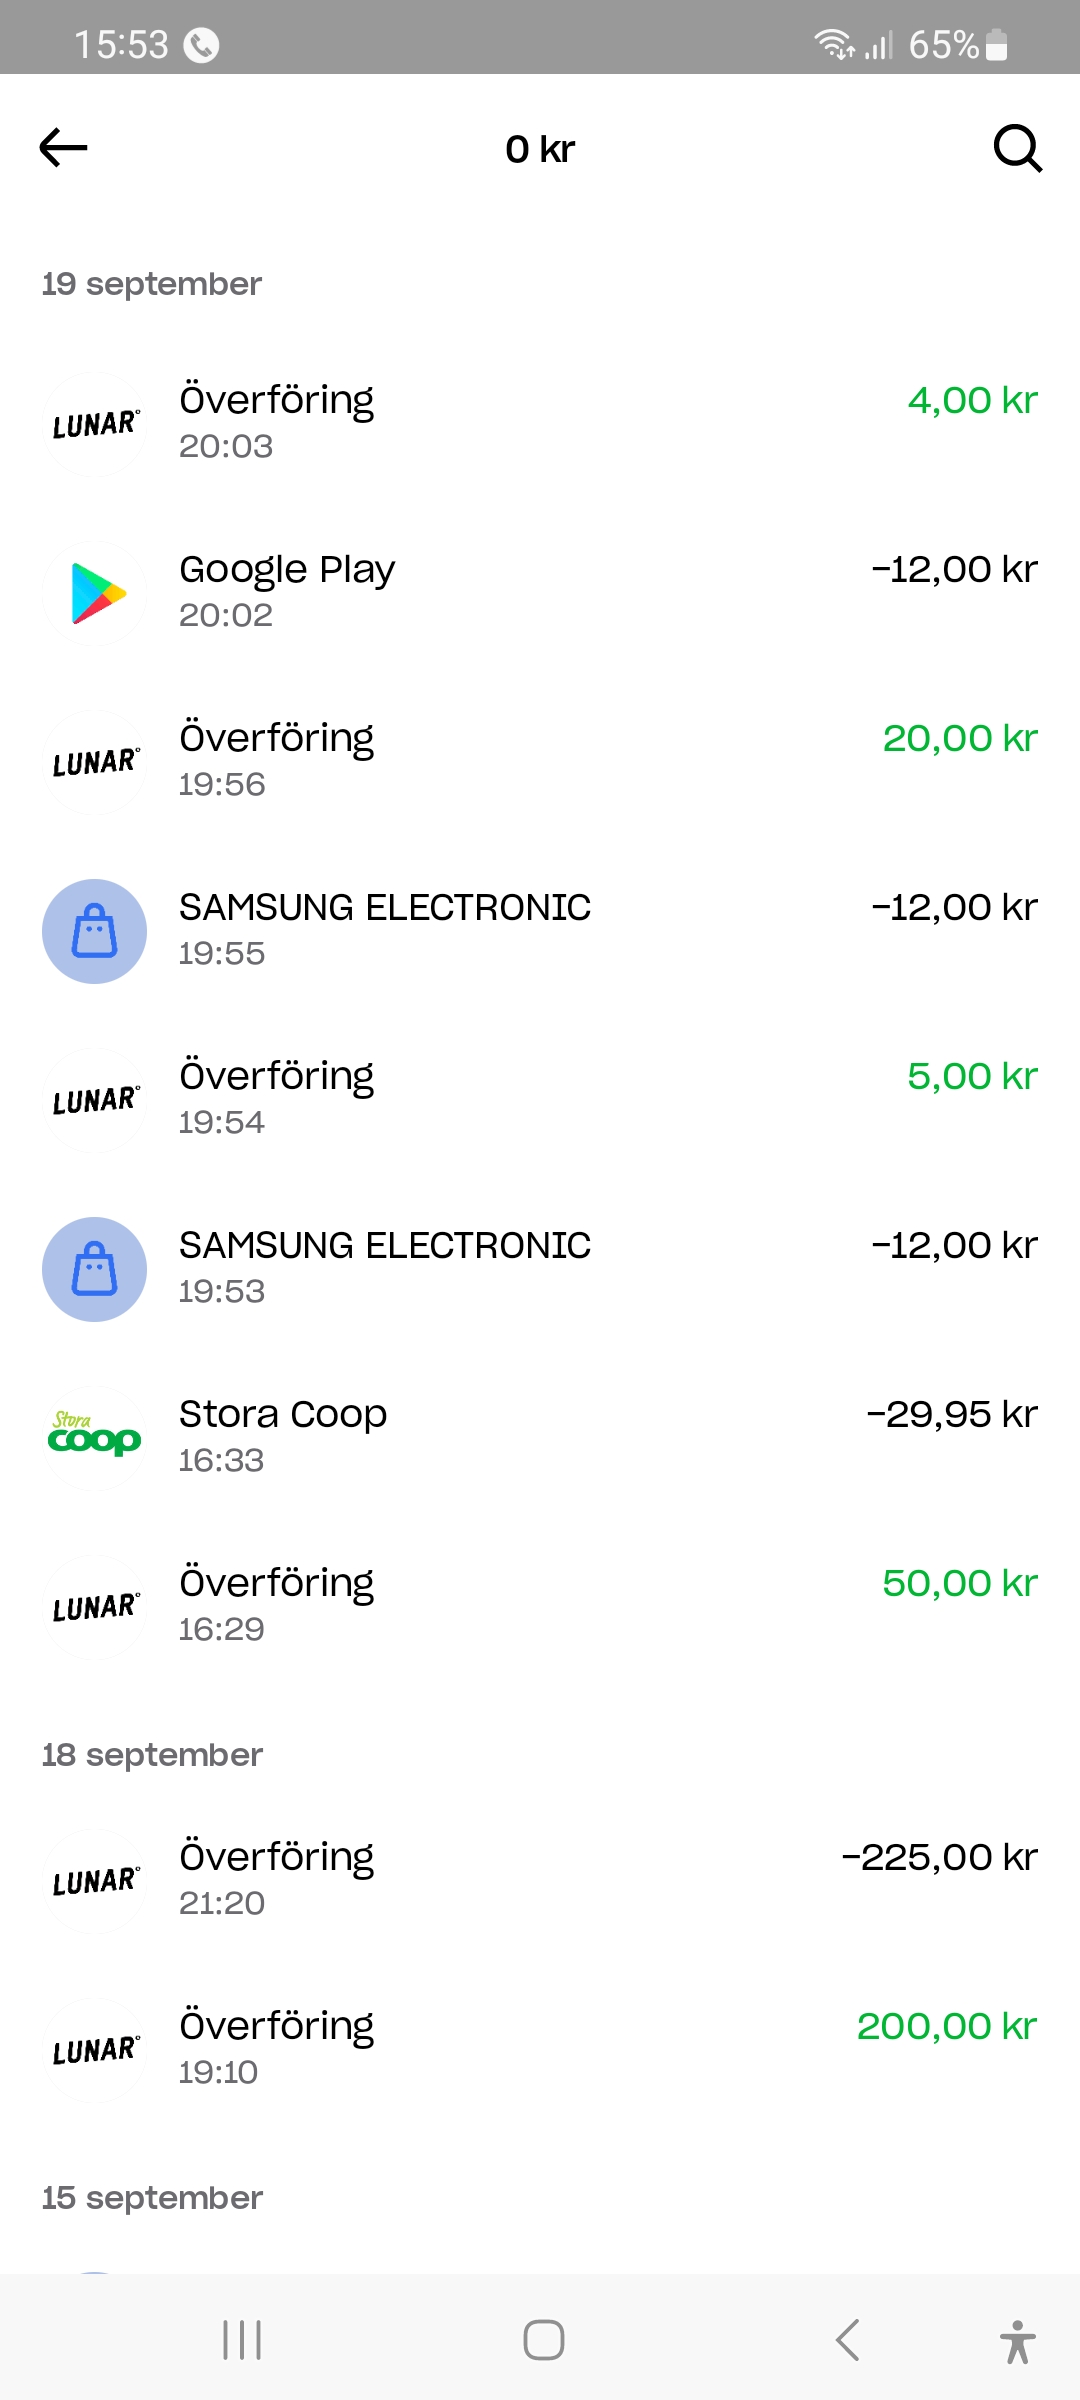Open the 200,00 kr Överföring entry
This screenshot has height=2400, width=1080.
[x=540, y=2049]
